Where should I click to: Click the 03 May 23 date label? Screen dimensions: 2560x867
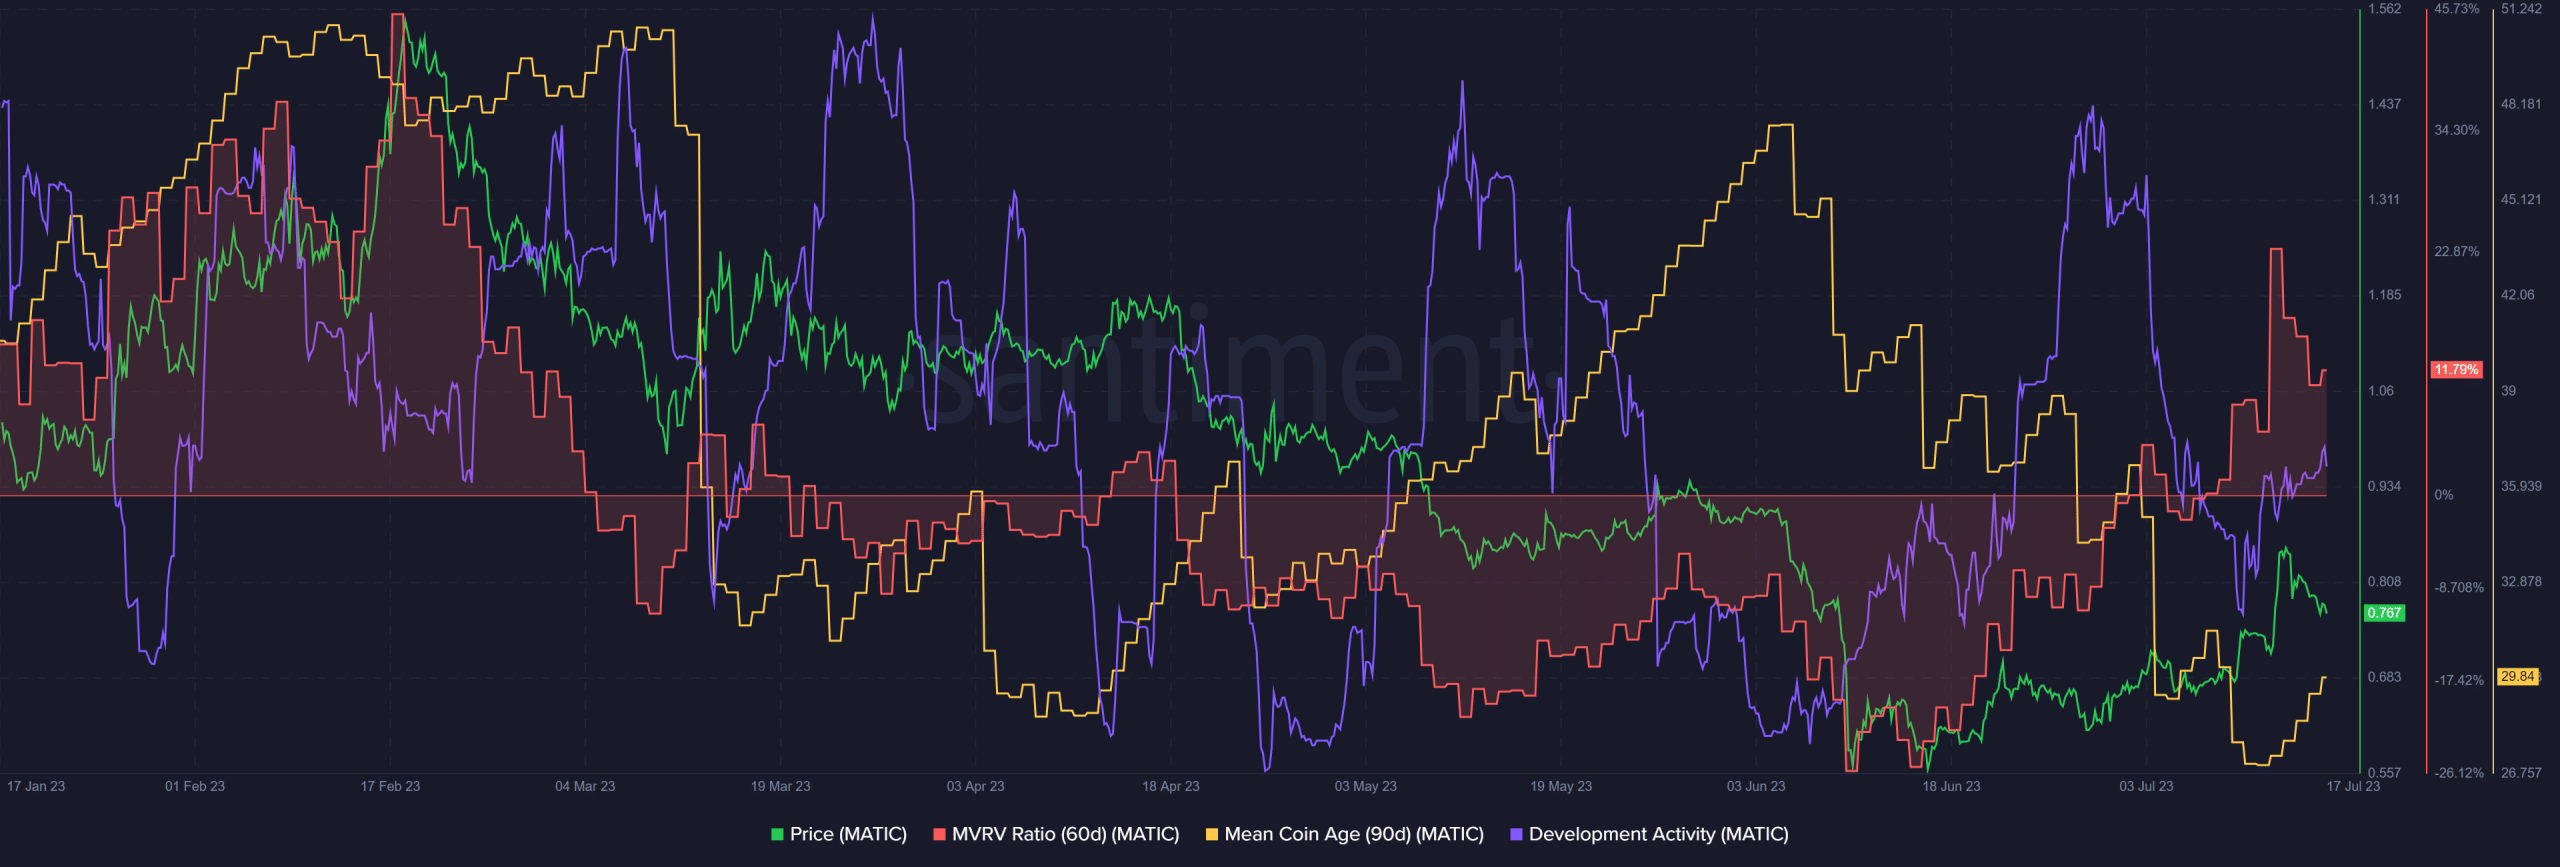(1365, 786)
